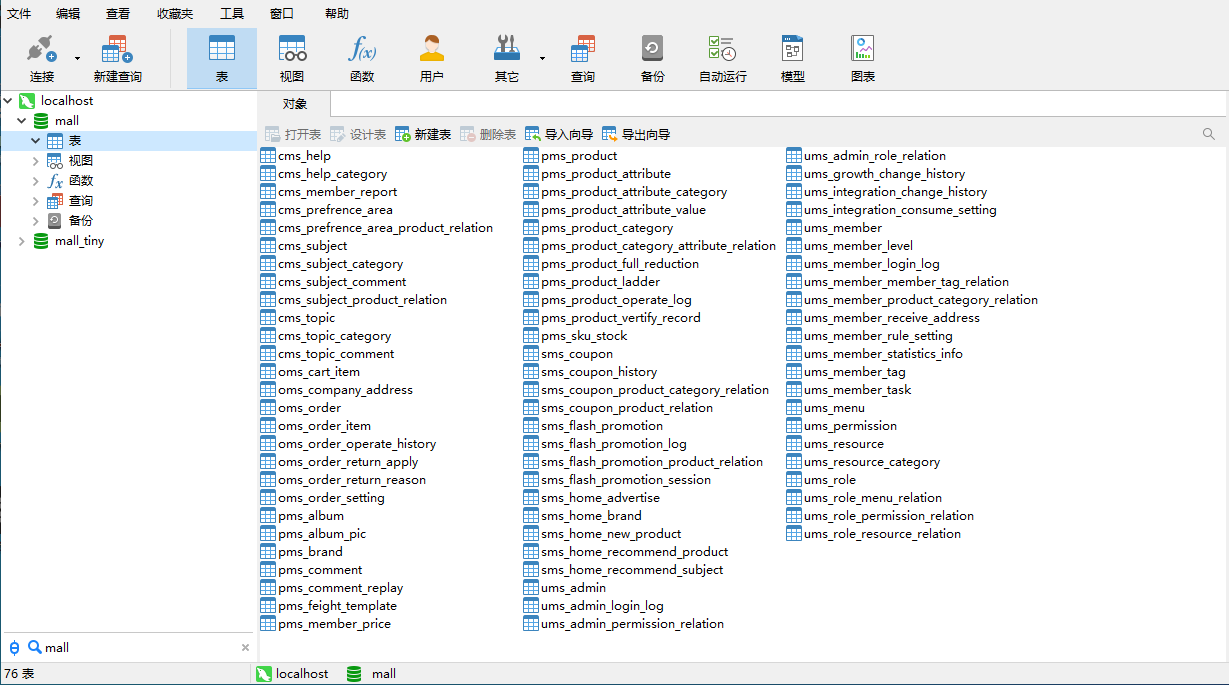
Task: Launch the 导出向导 (Export Wizard)
Action: point(636,134)
